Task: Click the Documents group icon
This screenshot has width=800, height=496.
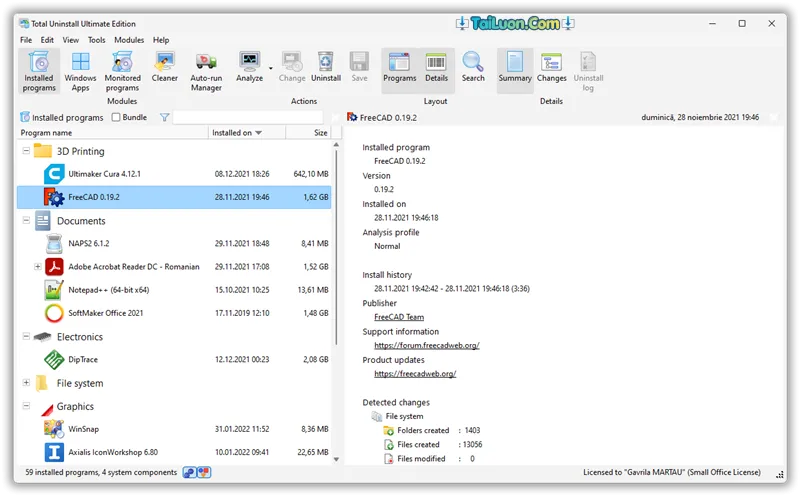Action: (x=43, y=220)
